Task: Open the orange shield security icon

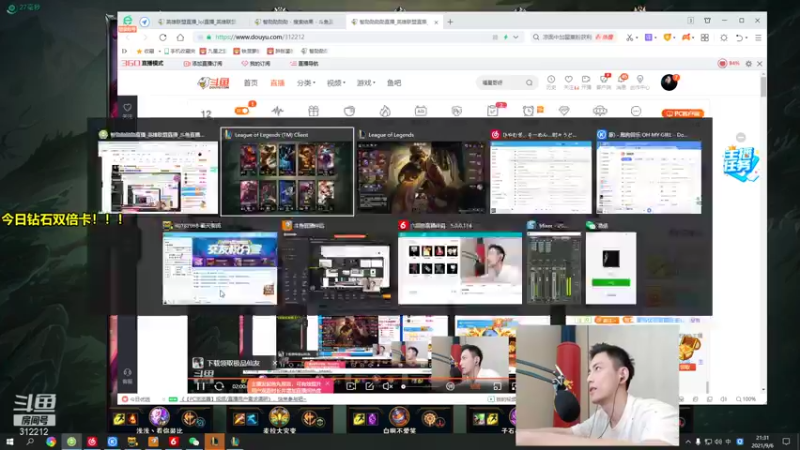Action: coord(667,37)
